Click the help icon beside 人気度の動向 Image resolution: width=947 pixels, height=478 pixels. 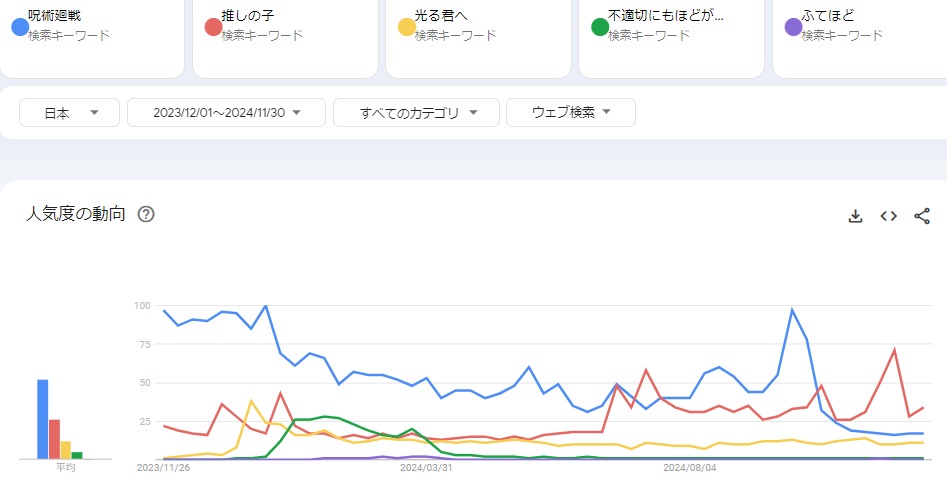pos(146,214)
